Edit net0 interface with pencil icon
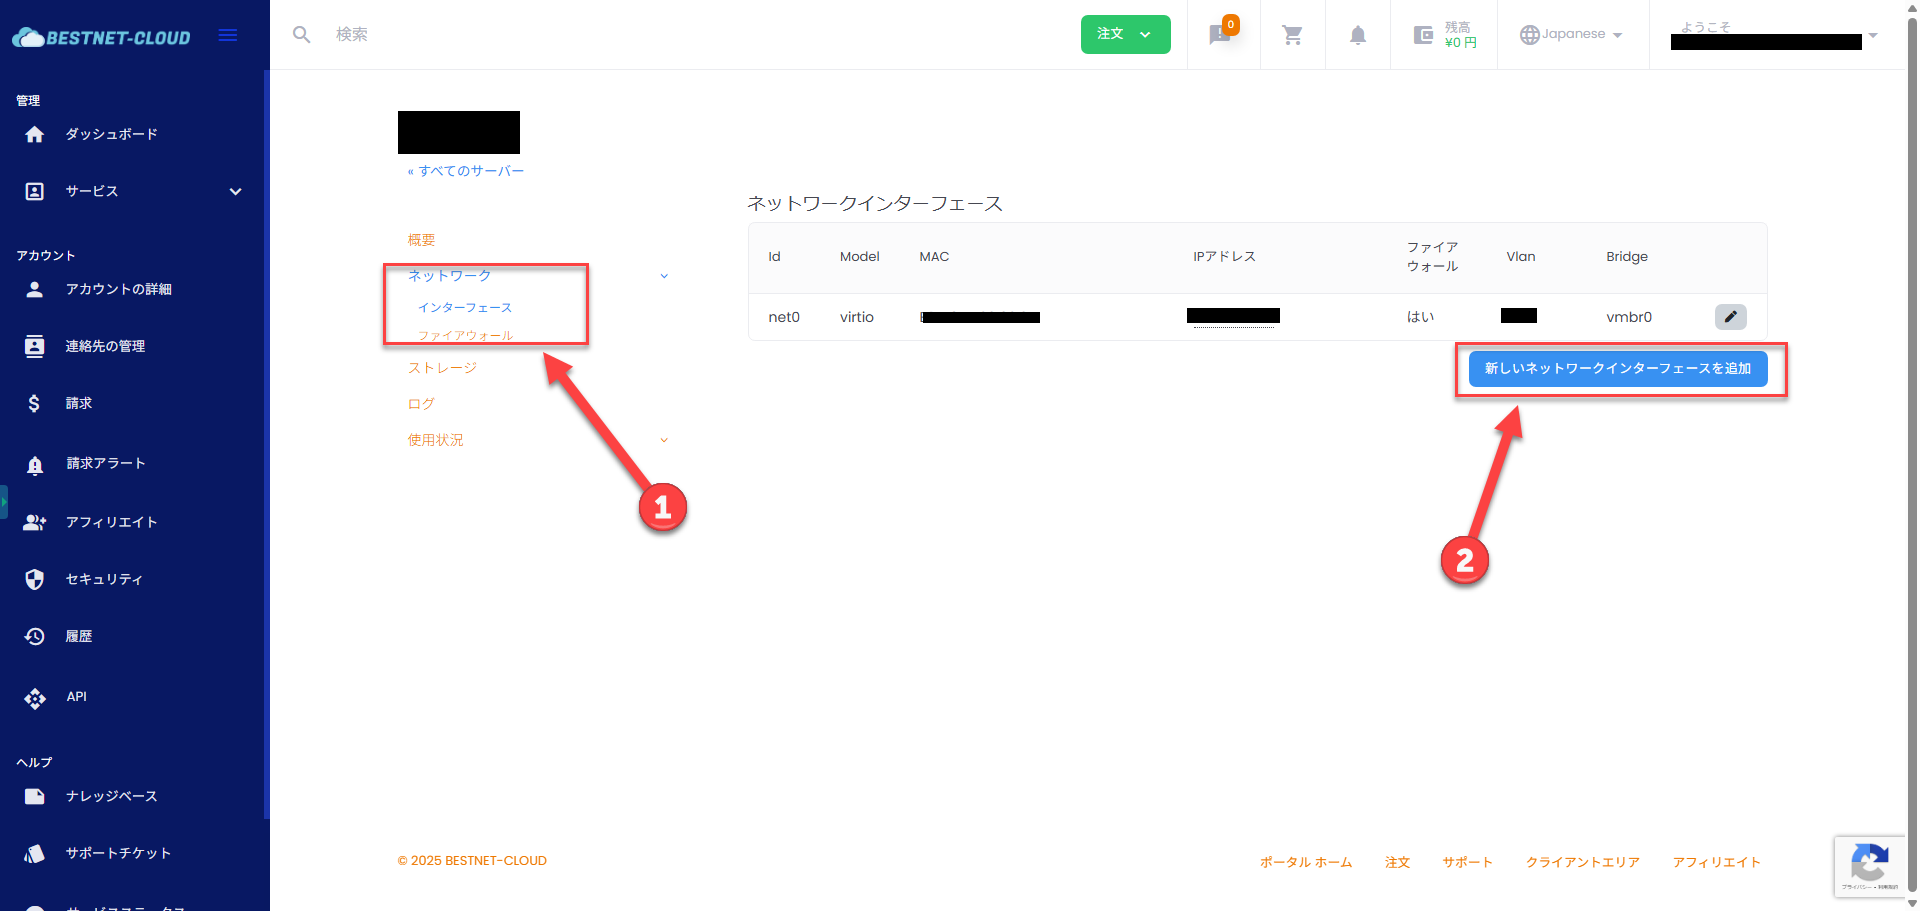The image size is (1920, 911). 1730,317
